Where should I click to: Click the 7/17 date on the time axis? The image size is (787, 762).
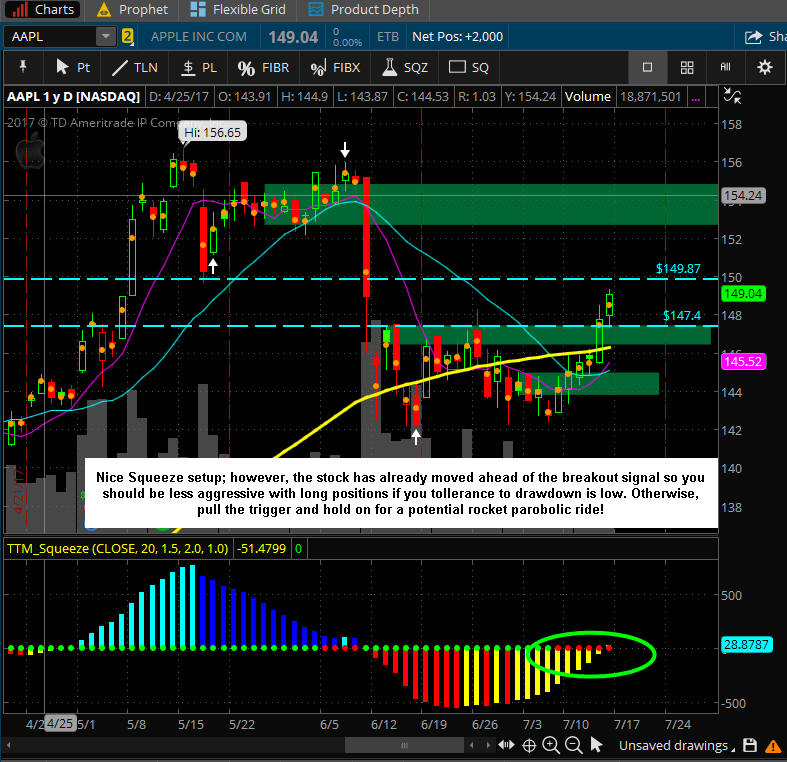click(x=627, y=724)
